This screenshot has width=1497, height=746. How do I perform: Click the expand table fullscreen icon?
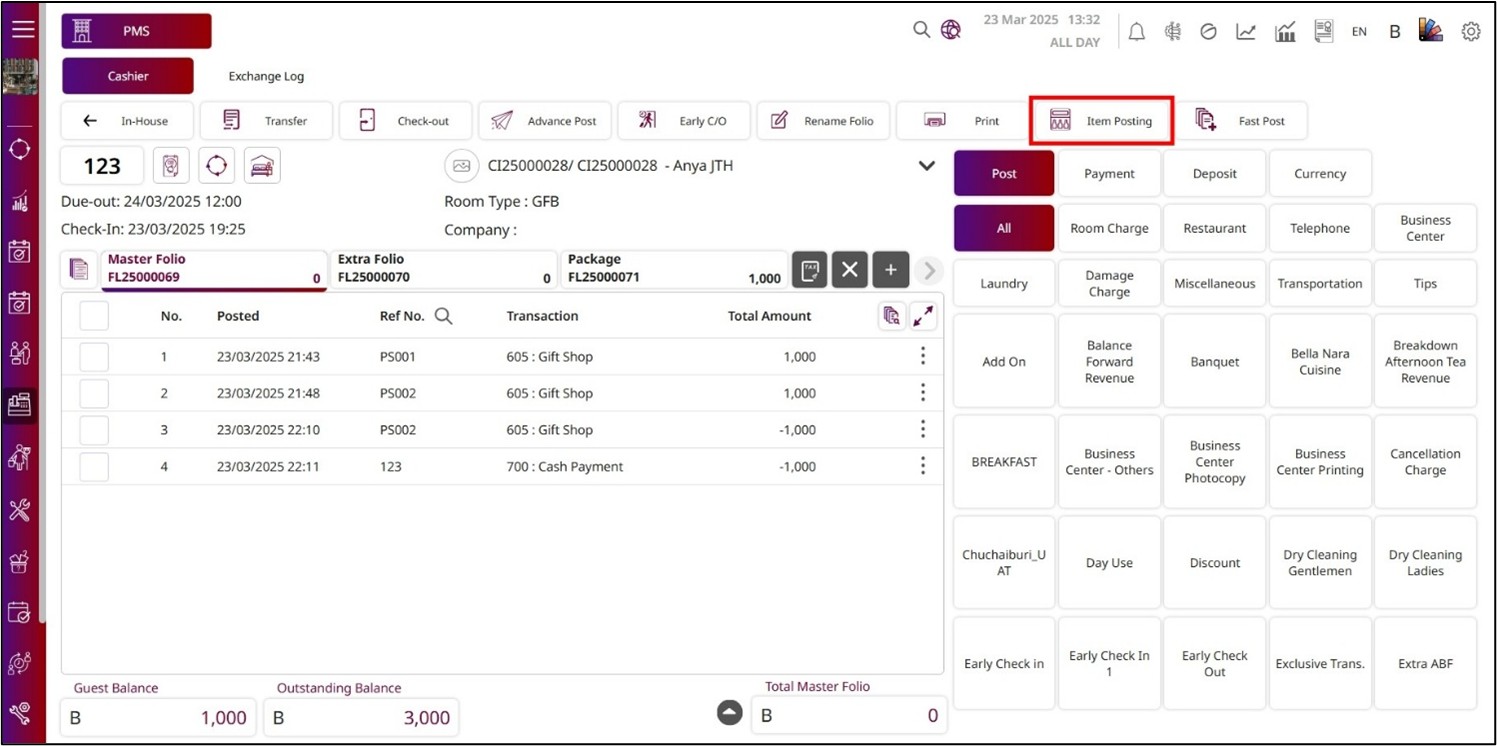click(923, 316)
